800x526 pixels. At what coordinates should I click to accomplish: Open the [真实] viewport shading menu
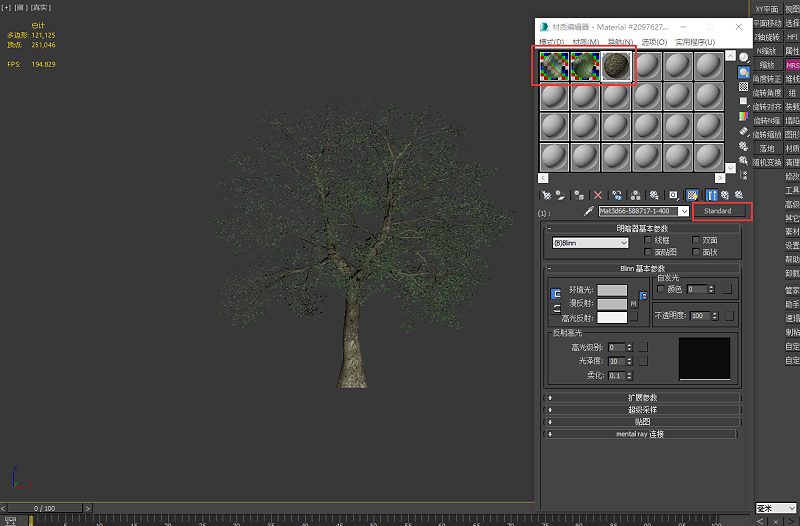point(41,8)
